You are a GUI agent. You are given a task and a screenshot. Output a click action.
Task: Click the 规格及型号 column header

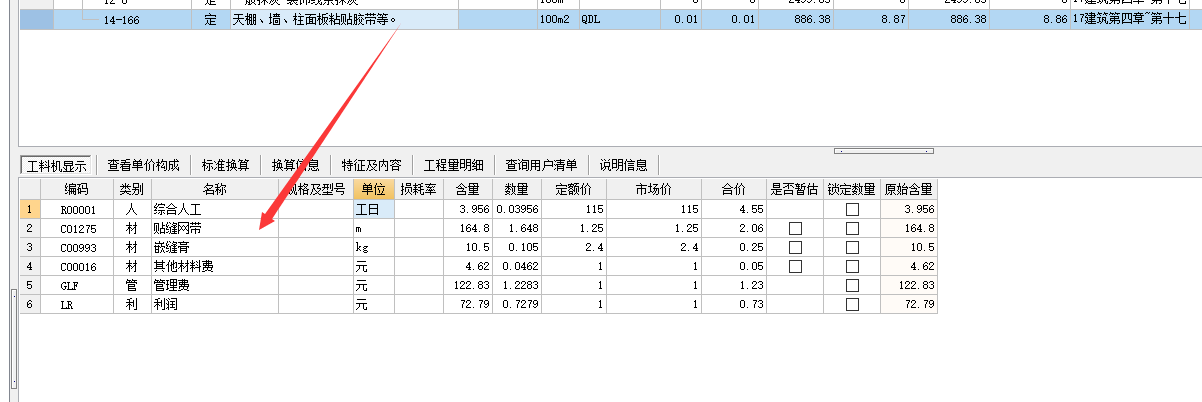pyautogui.click(x=316, y=189)
